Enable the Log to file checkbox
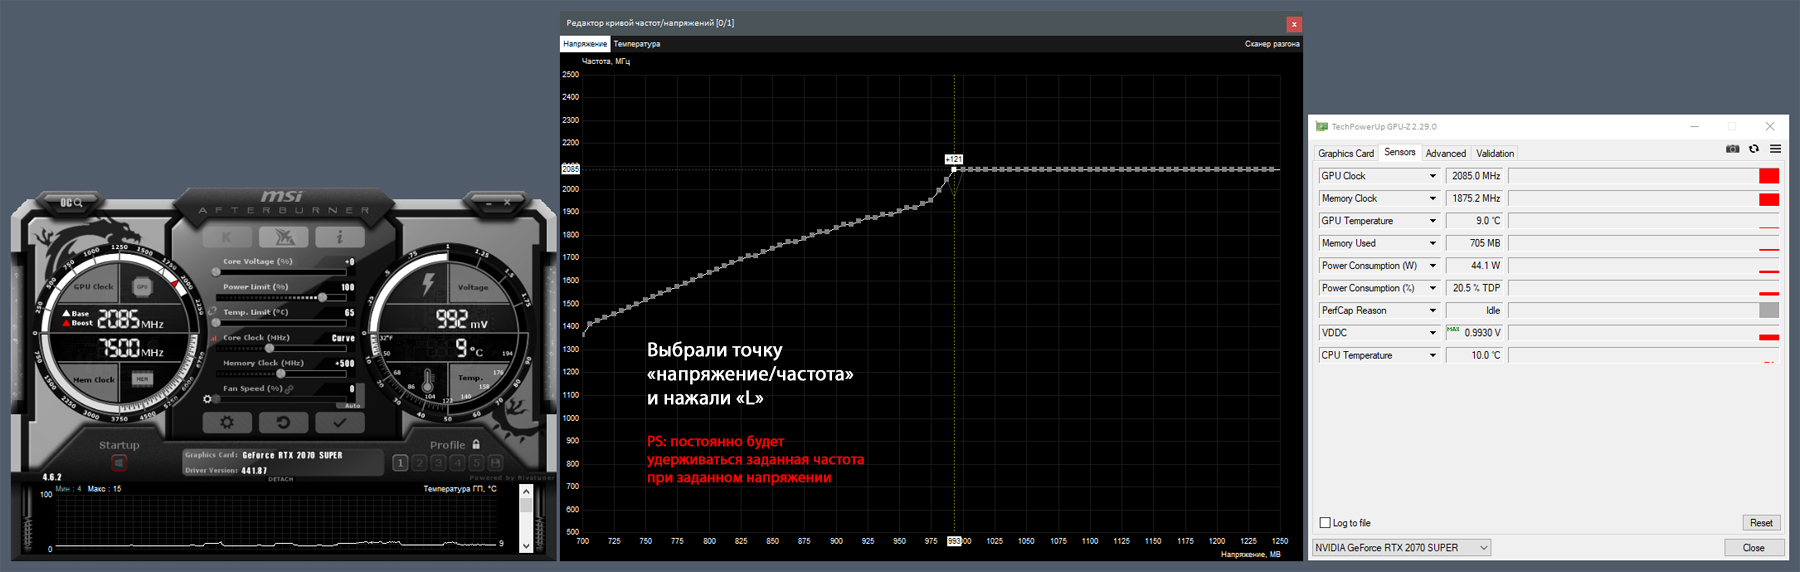The image size is (1800, 572). (x=1325, y=523)
